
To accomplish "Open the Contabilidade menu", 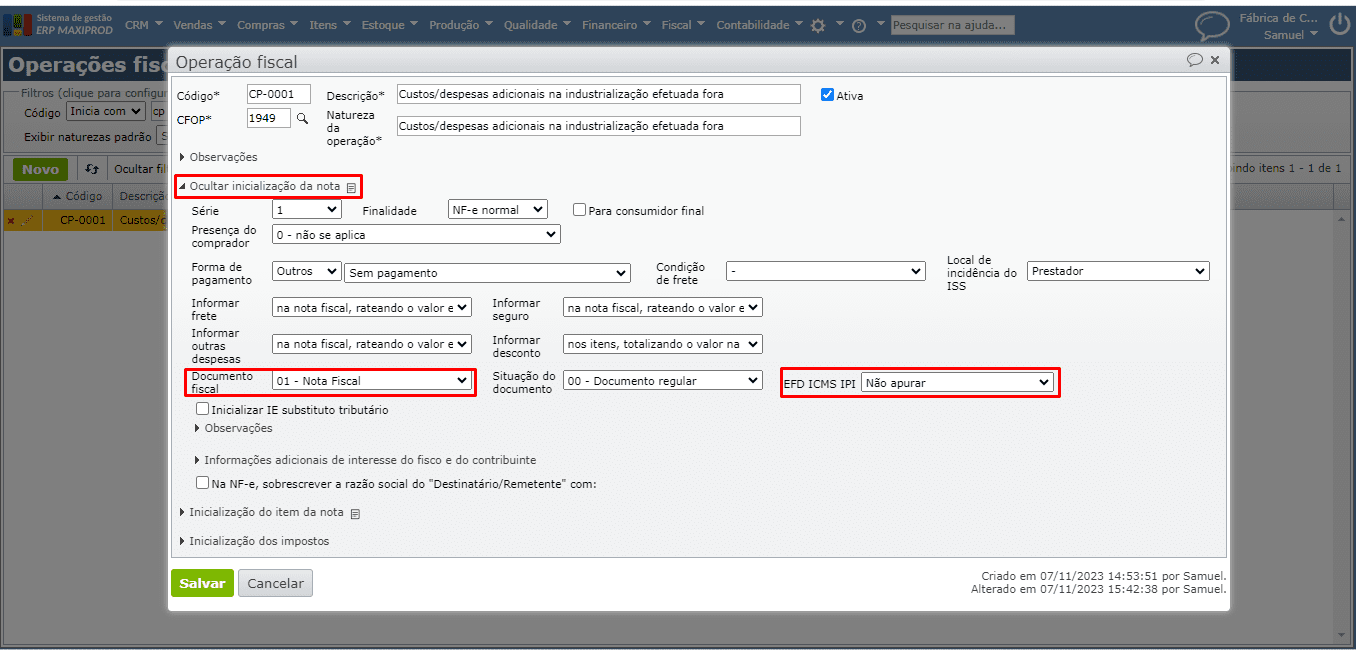I will tap(760, 25).
